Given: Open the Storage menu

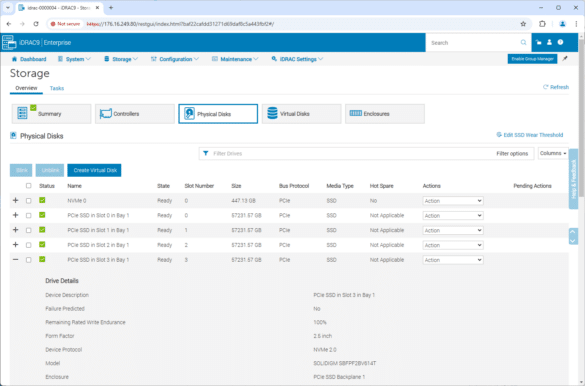Looking at the screenshot, I should (x=121, y=59).
